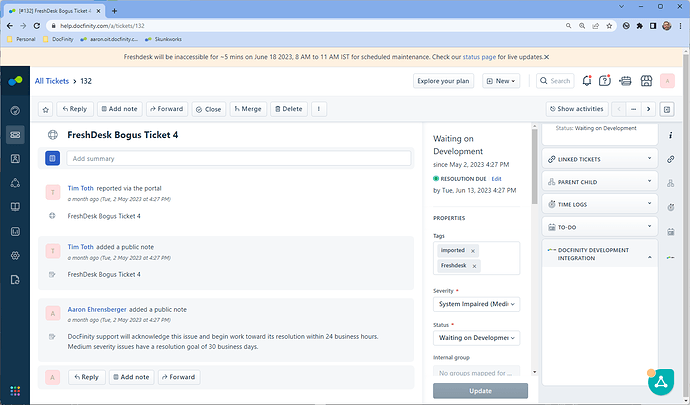Viewport: 690px width, 405px height.
Task: Delete this ticket
Action: (x=289, y=109)
